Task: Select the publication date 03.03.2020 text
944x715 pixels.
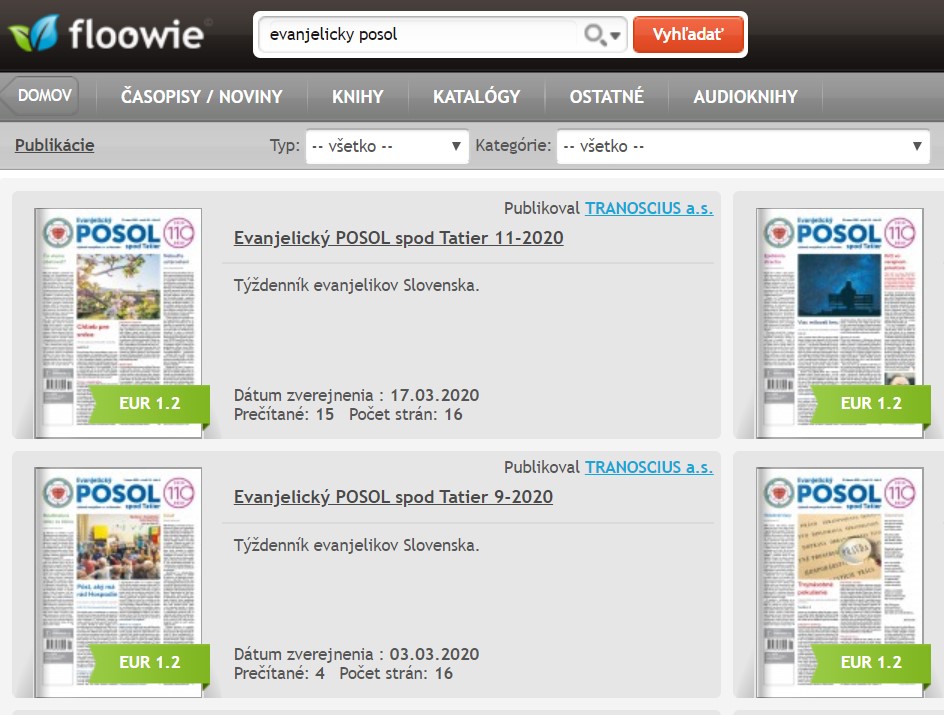Action: (x=435, y=654)
